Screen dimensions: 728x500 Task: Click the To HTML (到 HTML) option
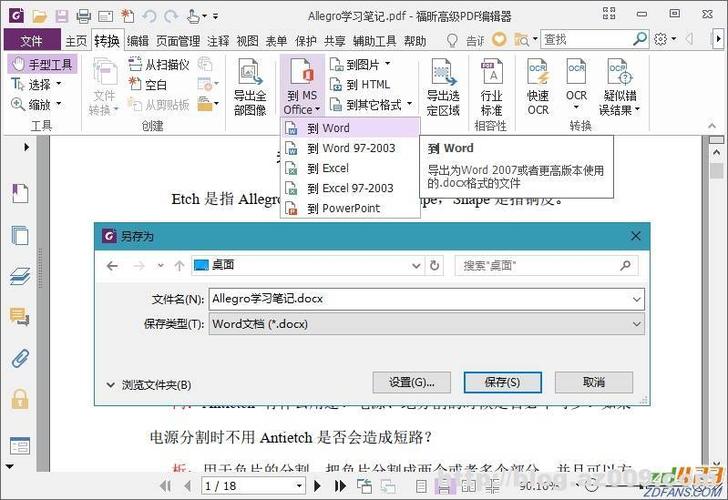coord(360,84)
